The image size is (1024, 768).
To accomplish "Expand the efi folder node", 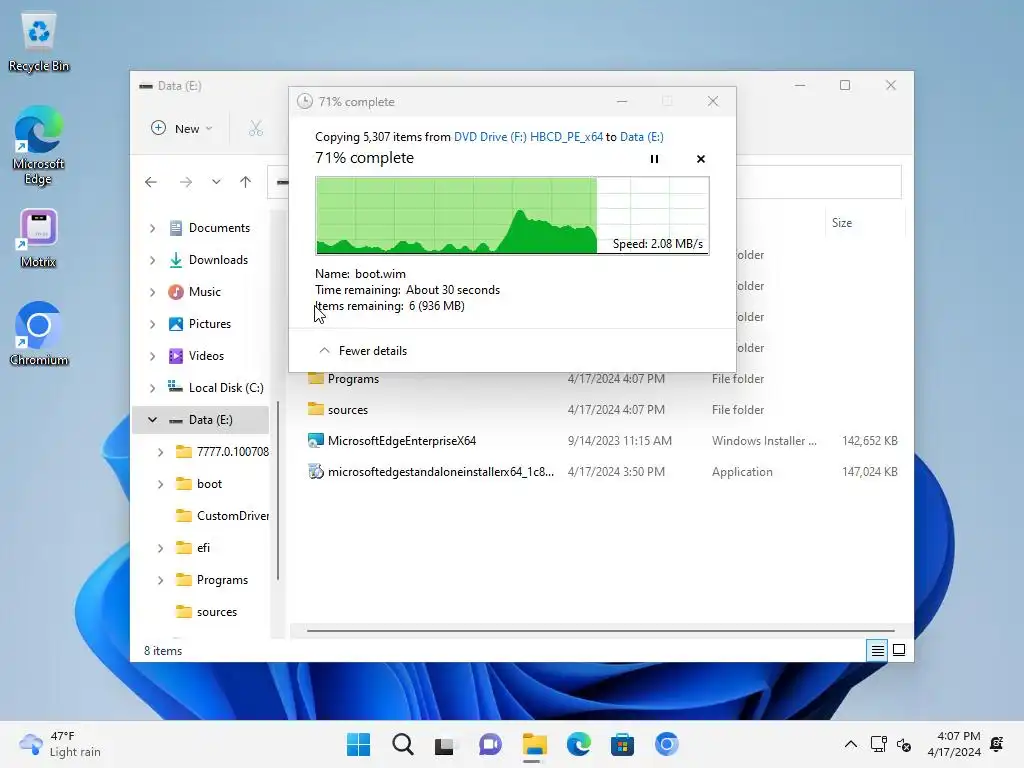I will click(x=161, y=548).
